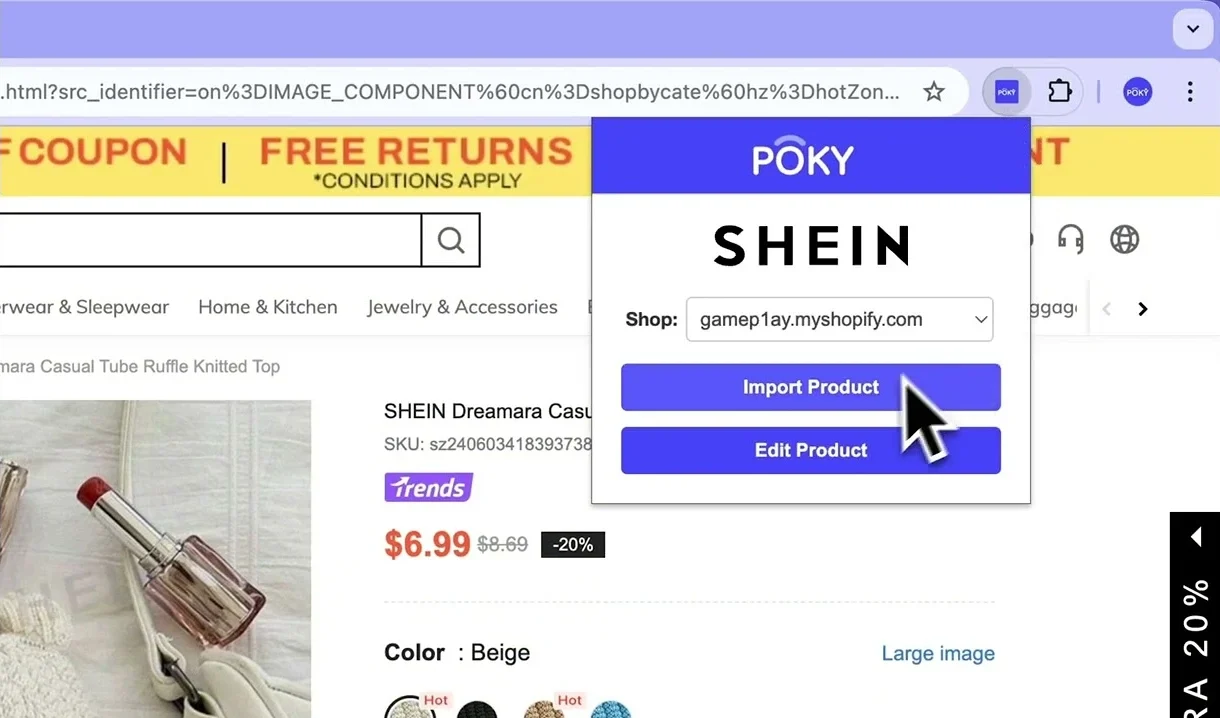Click the language globe icon
Viewport: 1220px width, 718px height.
[1124, 239]
